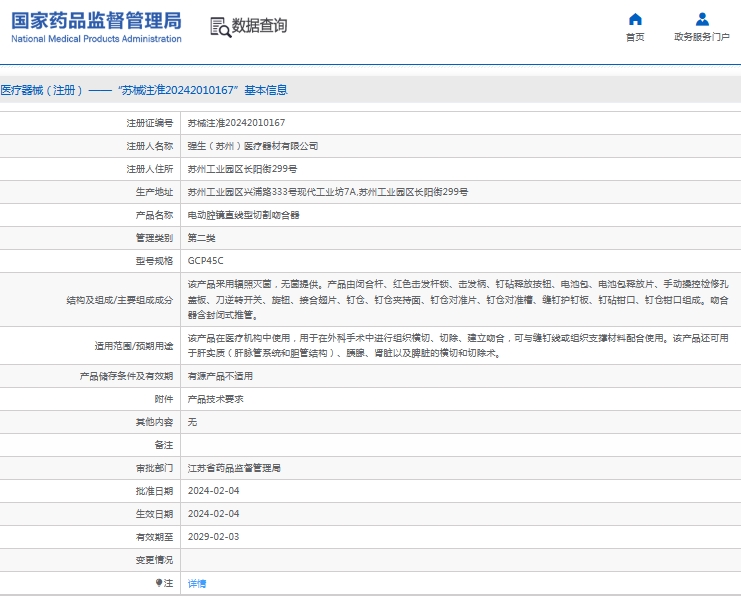Image resolution: width=741 pixels, height=601 pixels.
Task: Click the home (首页) house icon
Action: (635, 19)
